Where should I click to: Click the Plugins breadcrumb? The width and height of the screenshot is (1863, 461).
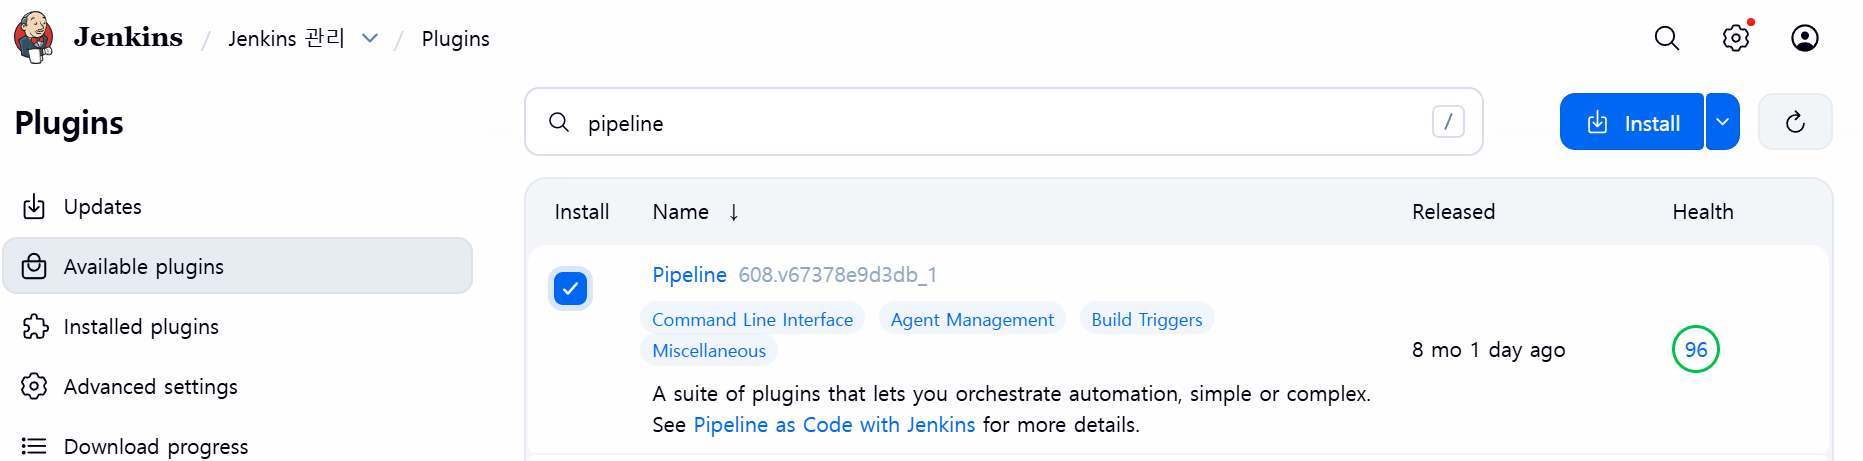point(455,38)
